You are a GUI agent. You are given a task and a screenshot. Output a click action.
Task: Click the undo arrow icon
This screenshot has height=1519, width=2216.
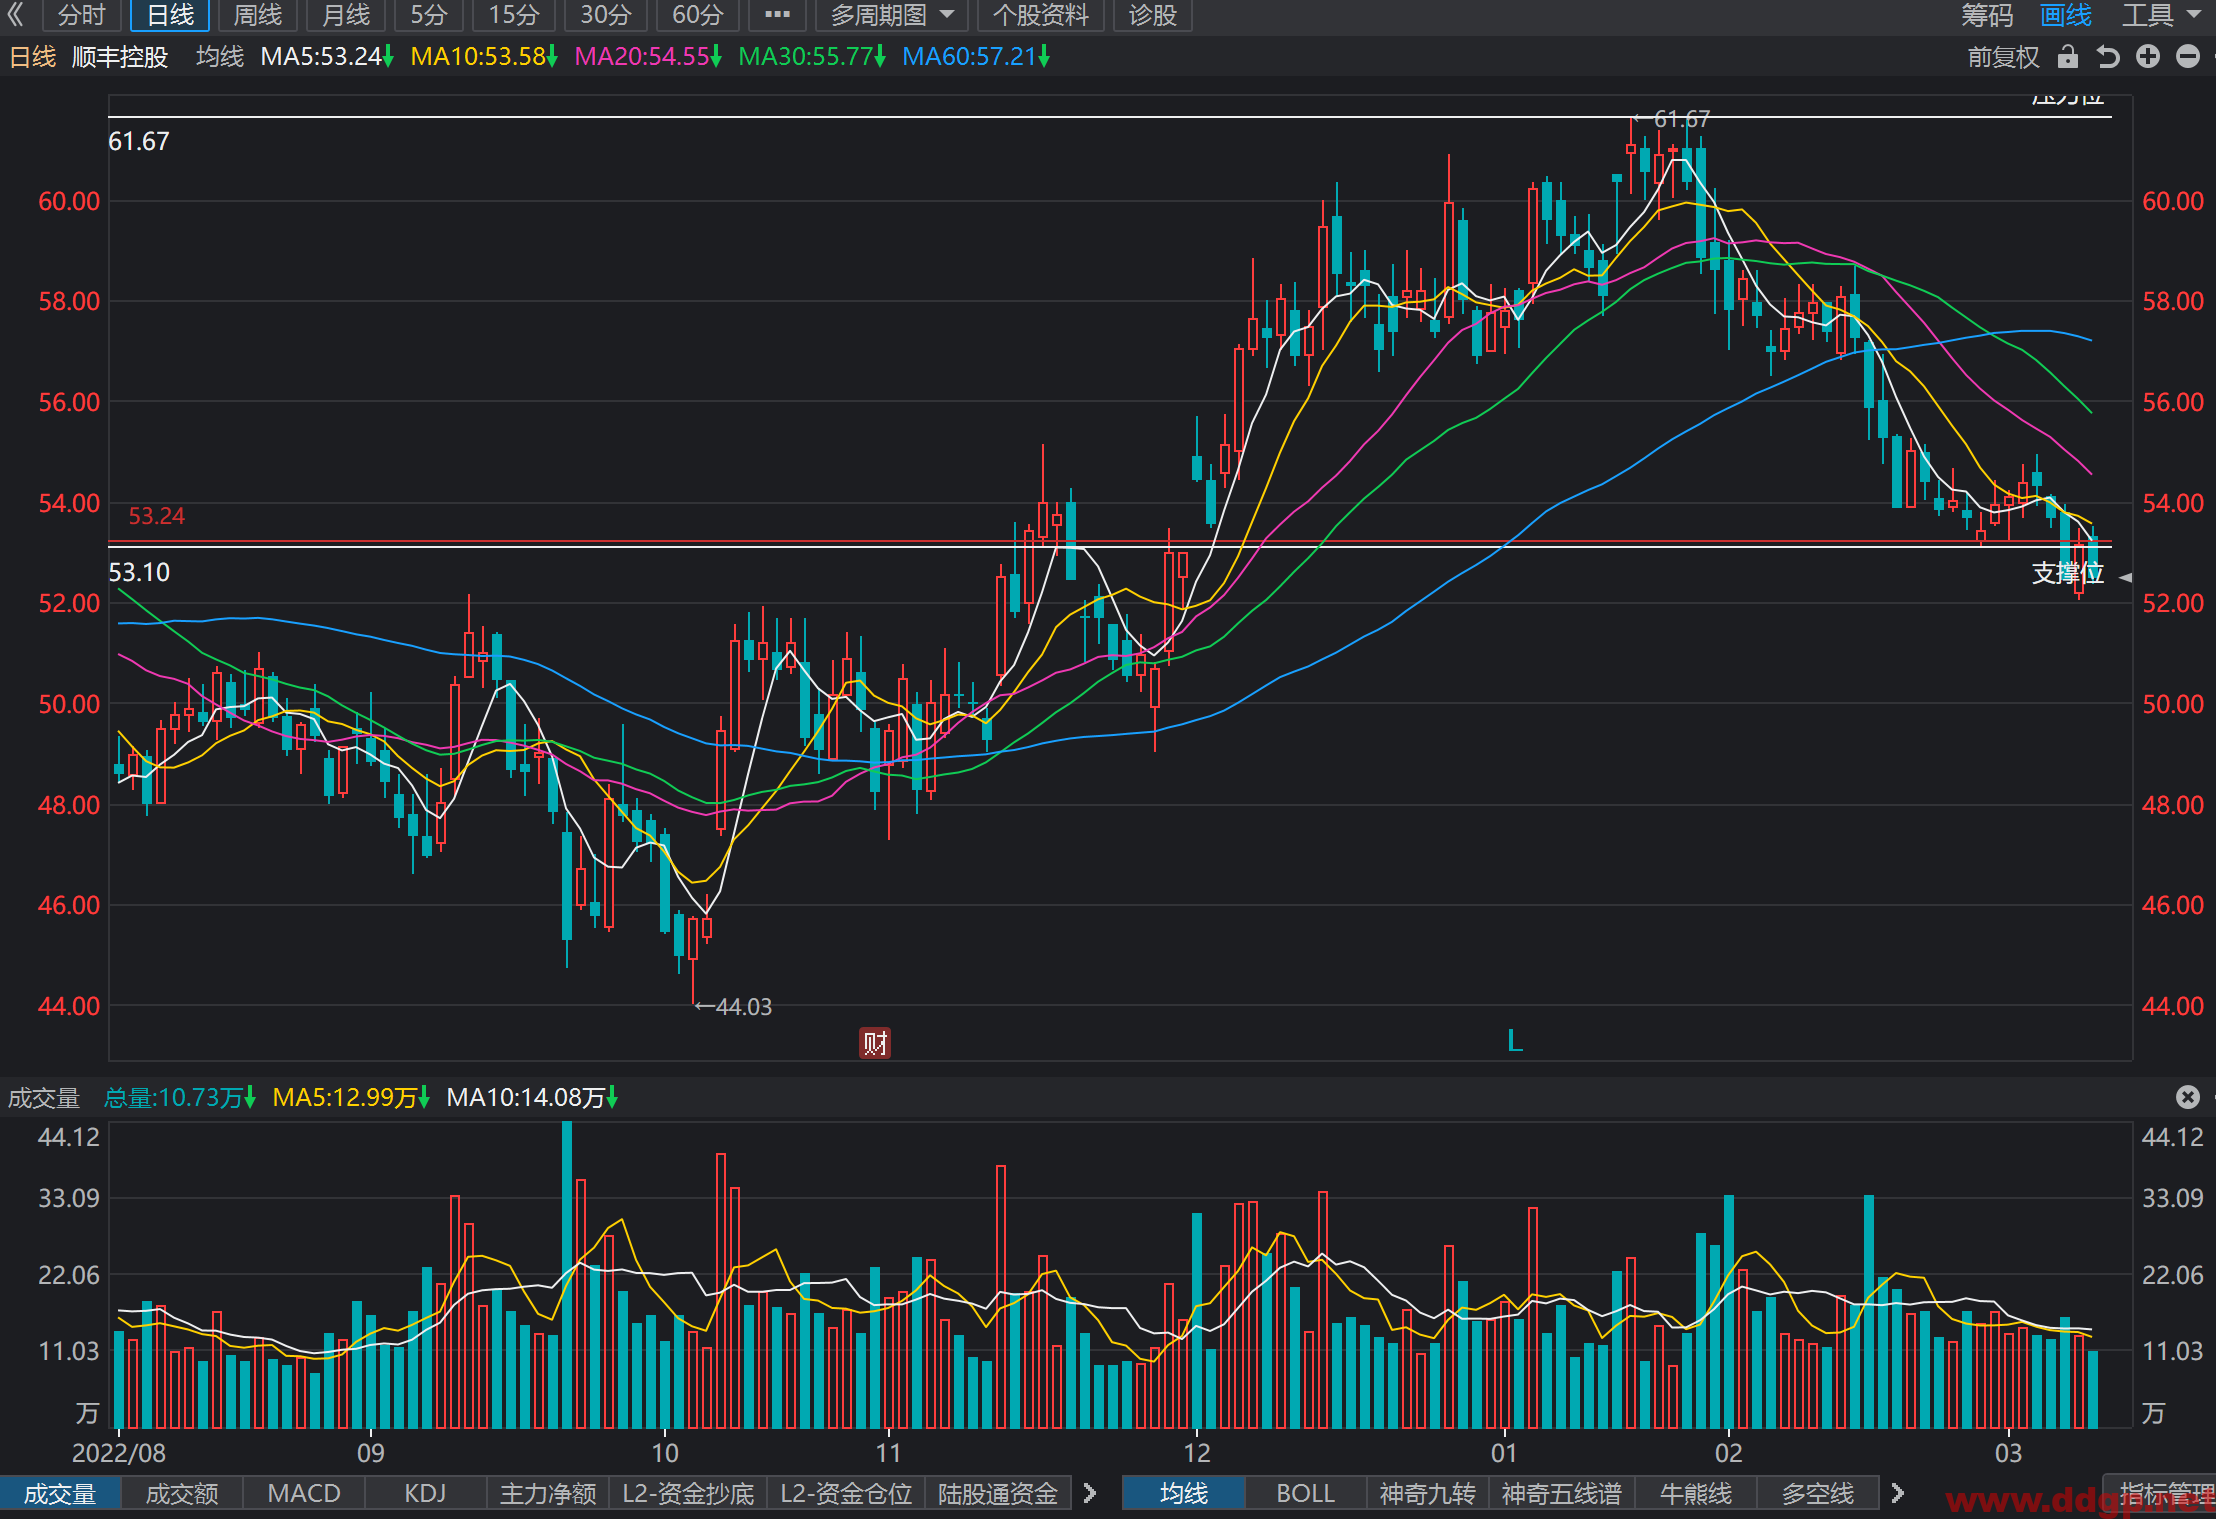point(2108,57)
